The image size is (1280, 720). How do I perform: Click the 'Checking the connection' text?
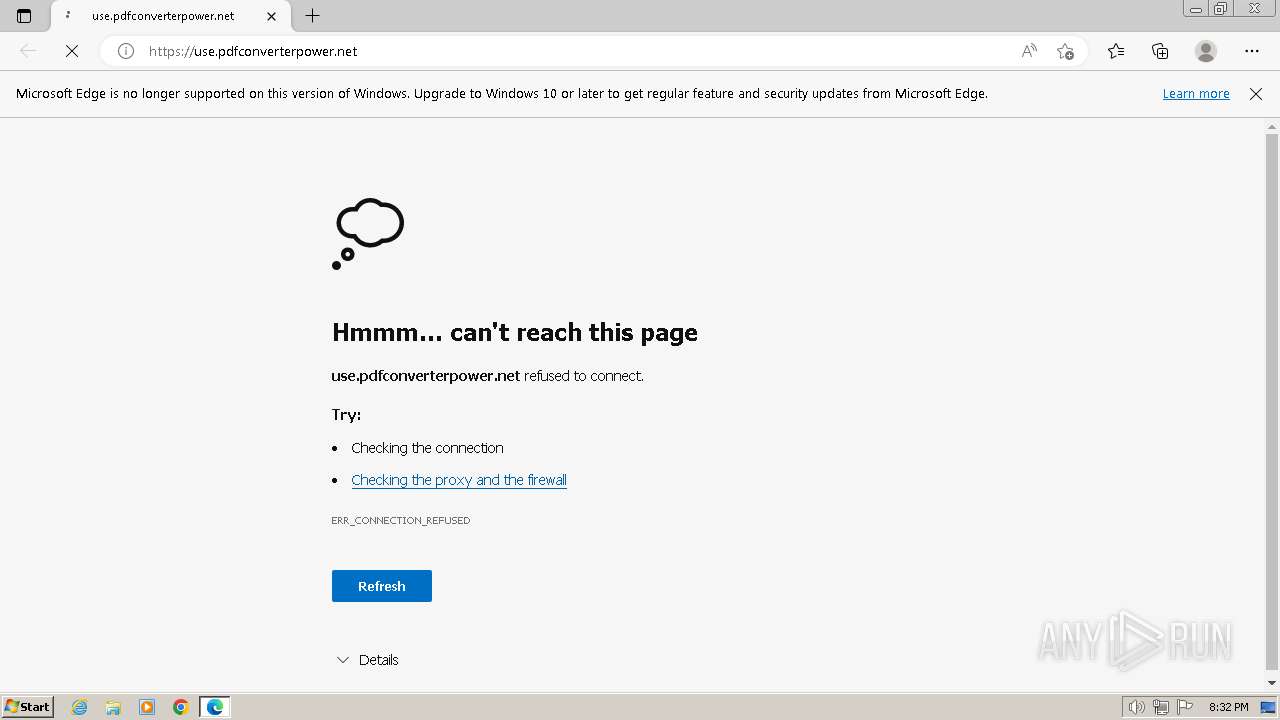[427, 448]
